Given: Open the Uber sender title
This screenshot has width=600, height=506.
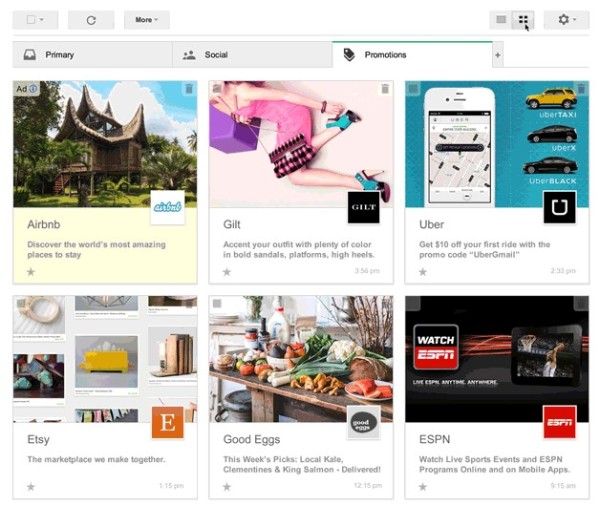Looking at the screenshot, I should click(432, 224).
